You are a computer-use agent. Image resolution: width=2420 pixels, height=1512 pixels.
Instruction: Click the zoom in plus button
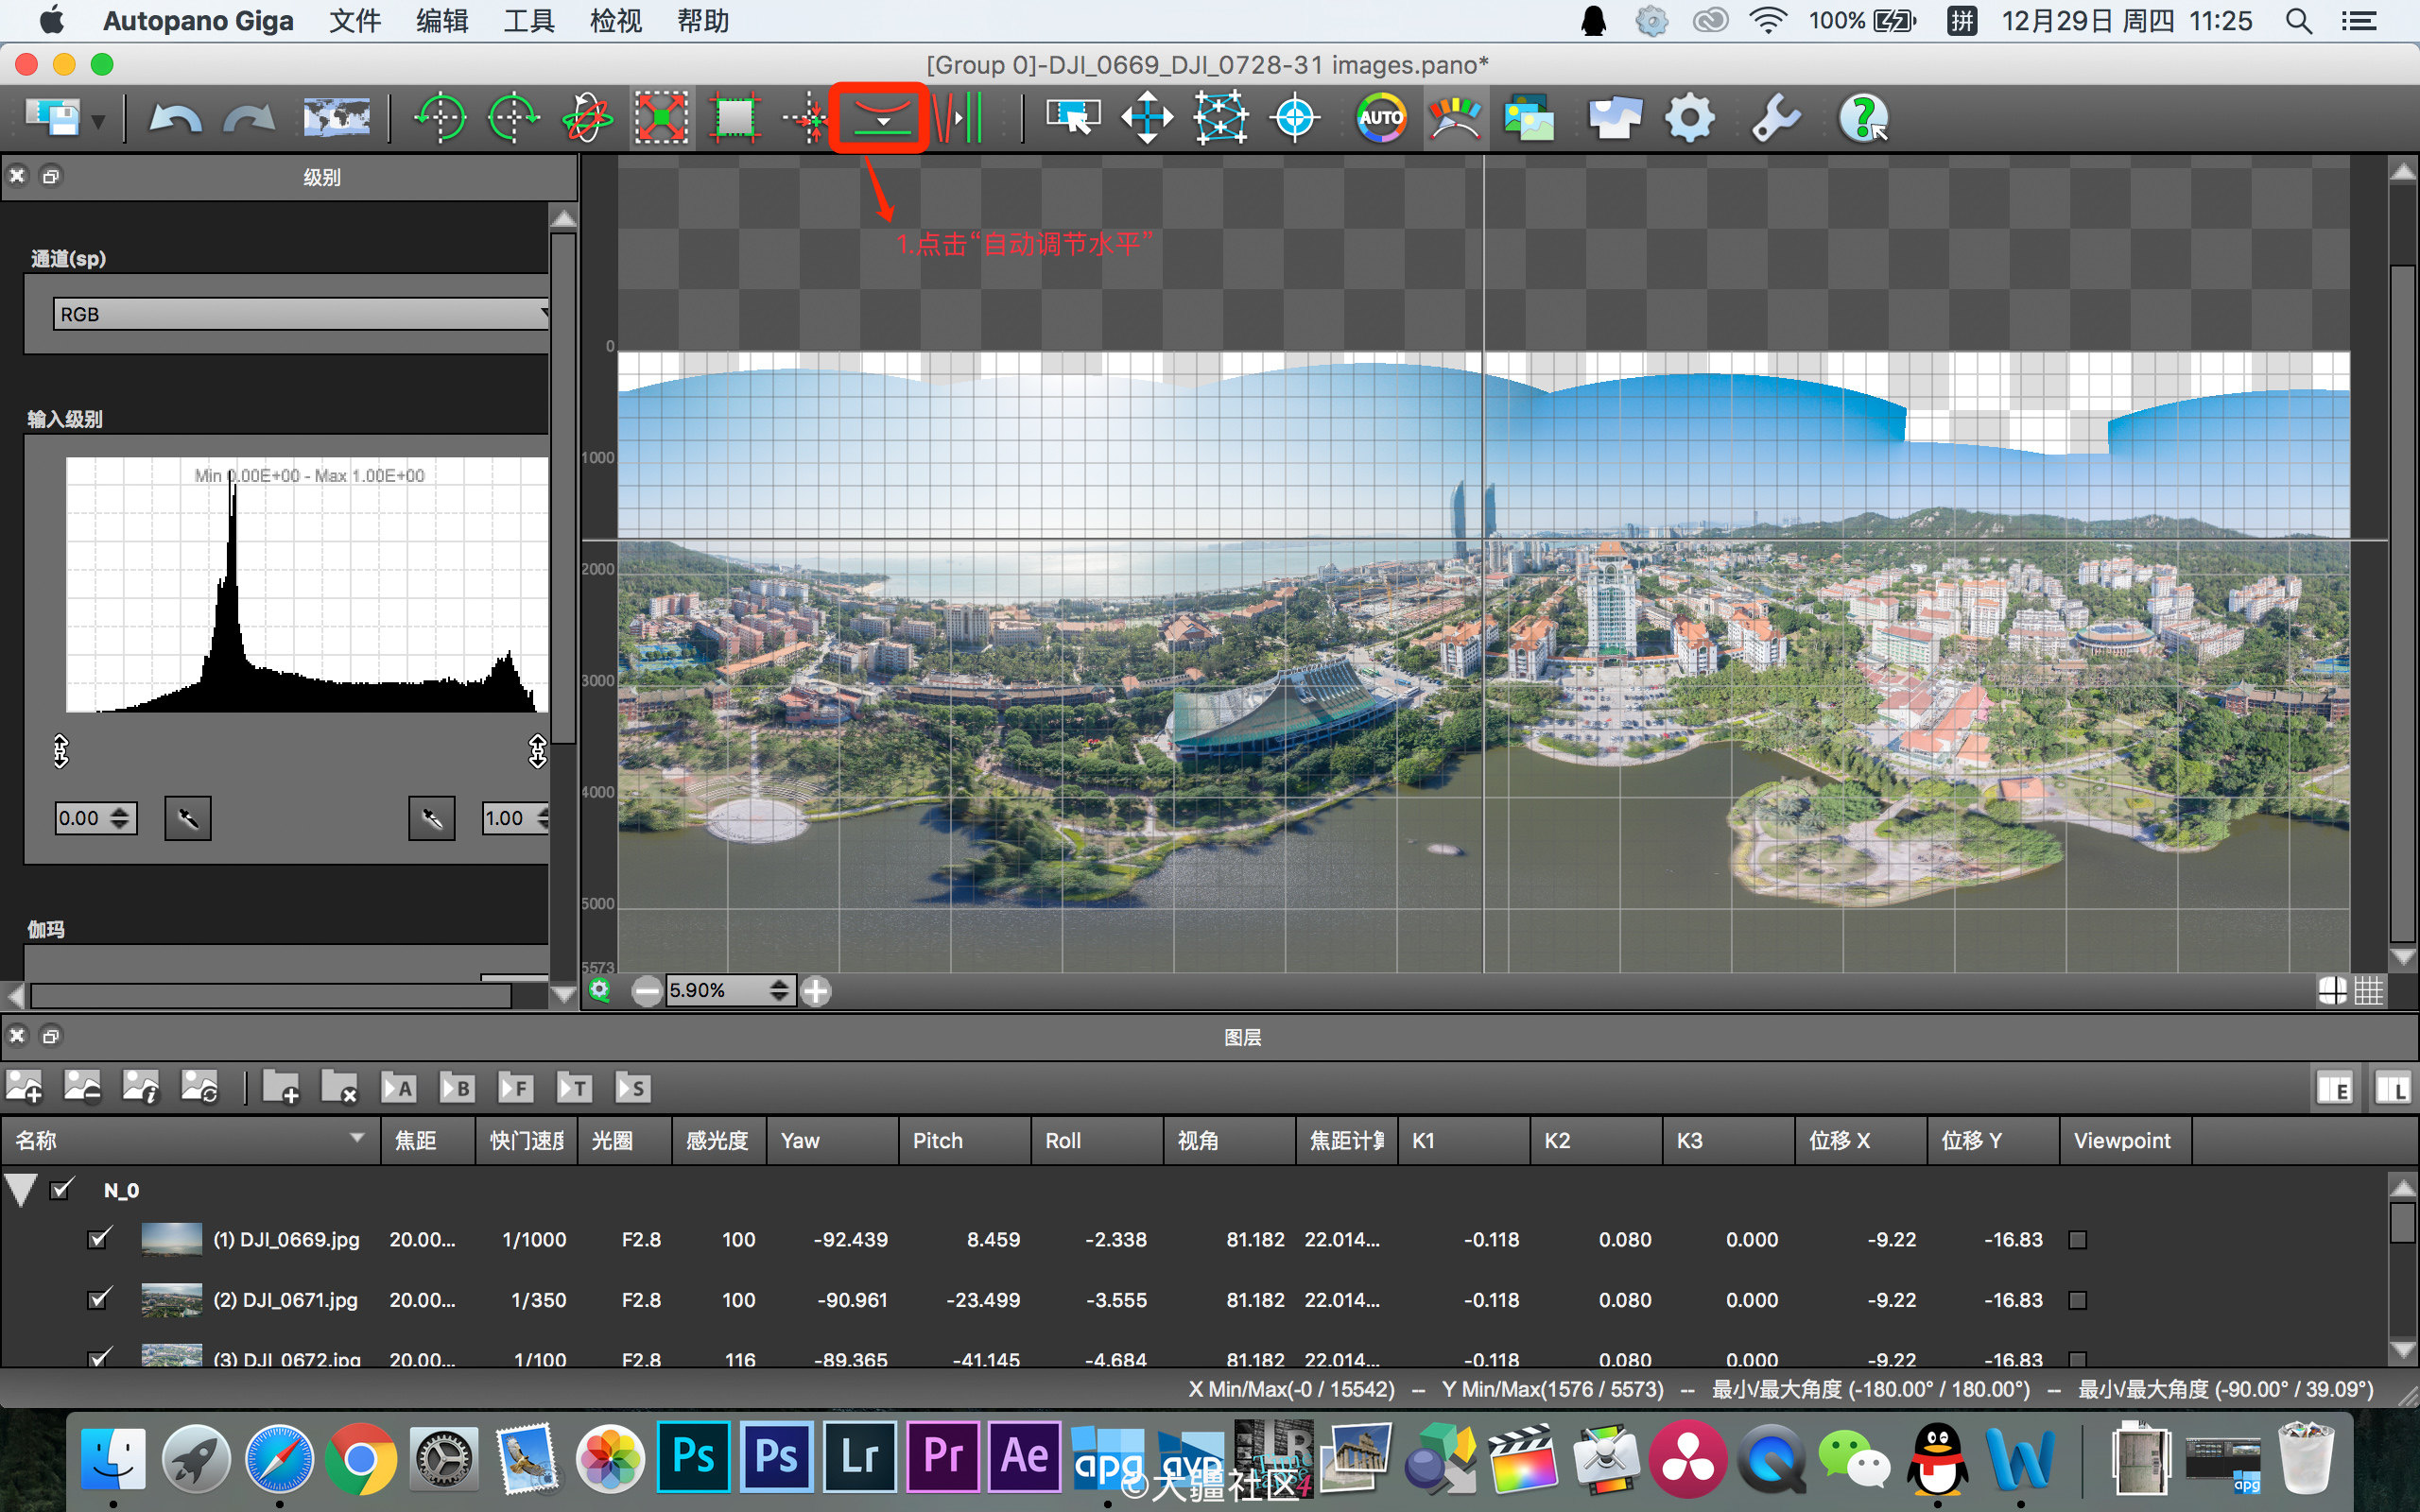[x=816, y=991]
